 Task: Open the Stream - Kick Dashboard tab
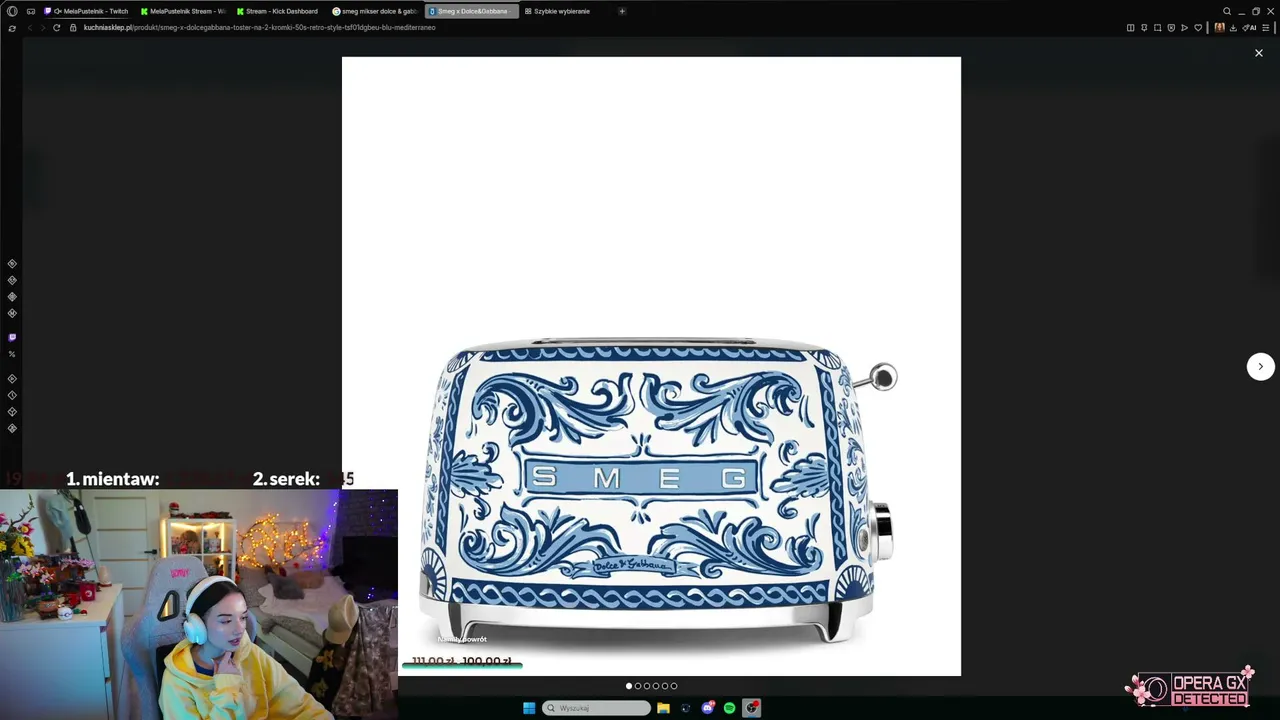point(279,11)
